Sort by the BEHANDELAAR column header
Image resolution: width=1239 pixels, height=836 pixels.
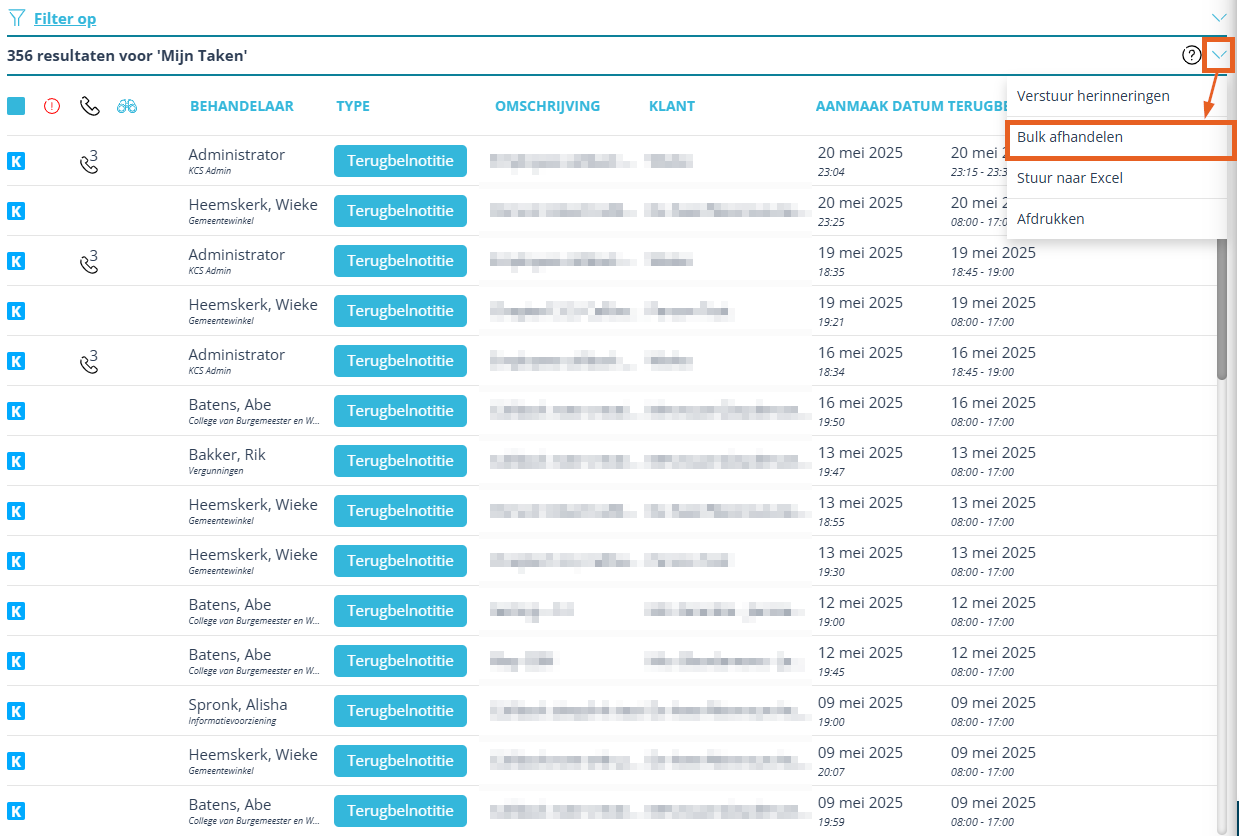(x=242, y=106)
